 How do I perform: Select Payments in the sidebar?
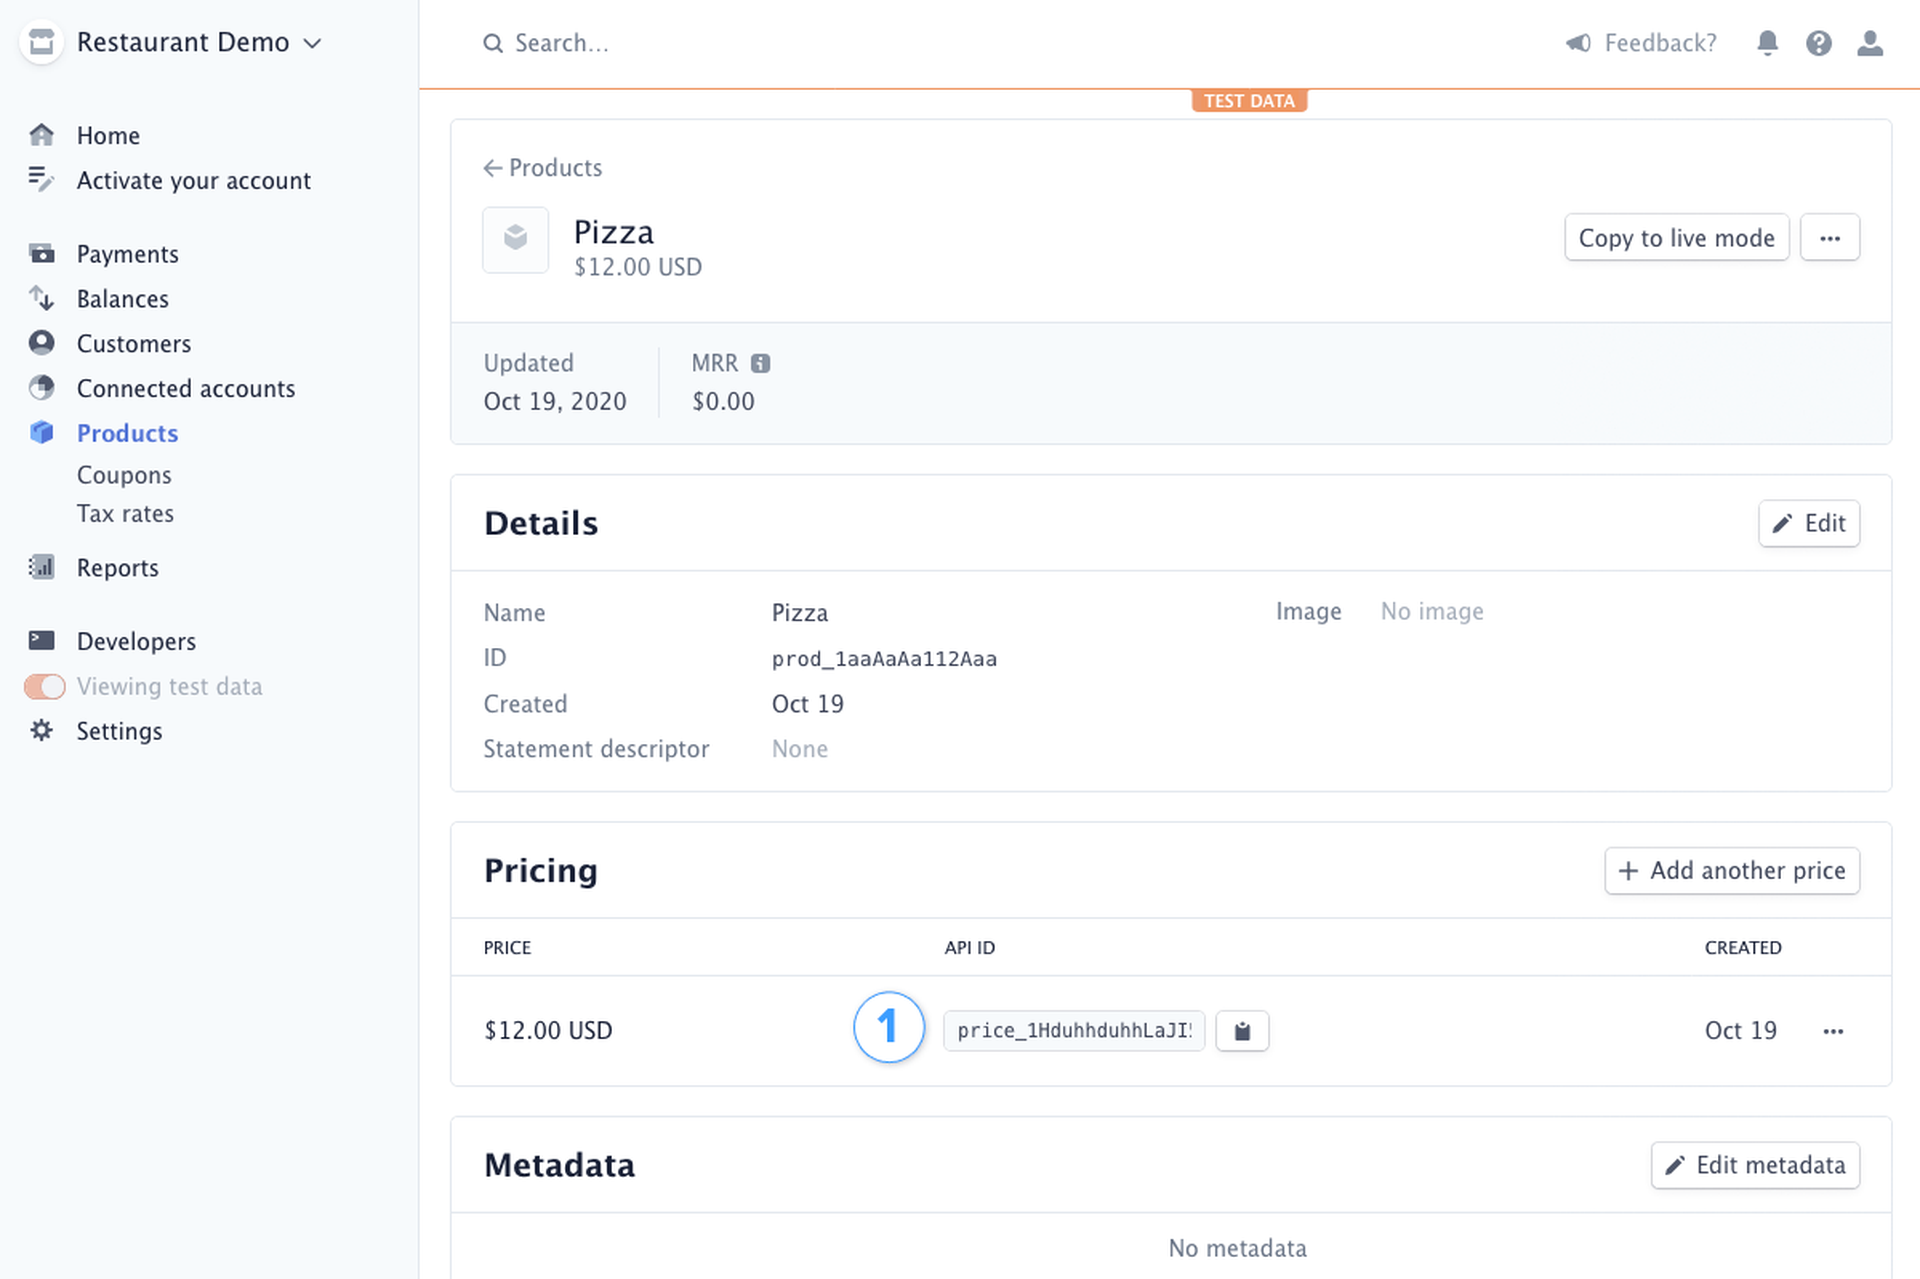(x=127, y=253)
